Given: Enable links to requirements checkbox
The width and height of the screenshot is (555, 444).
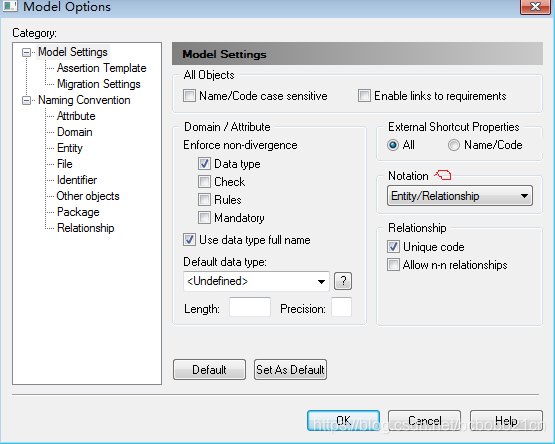Looking at the screenshot, I should (364, 96).
